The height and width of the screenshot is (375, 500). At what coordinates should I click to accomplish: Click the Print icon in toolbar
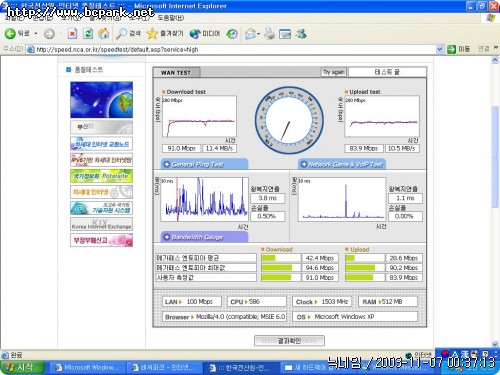(269, 34)
